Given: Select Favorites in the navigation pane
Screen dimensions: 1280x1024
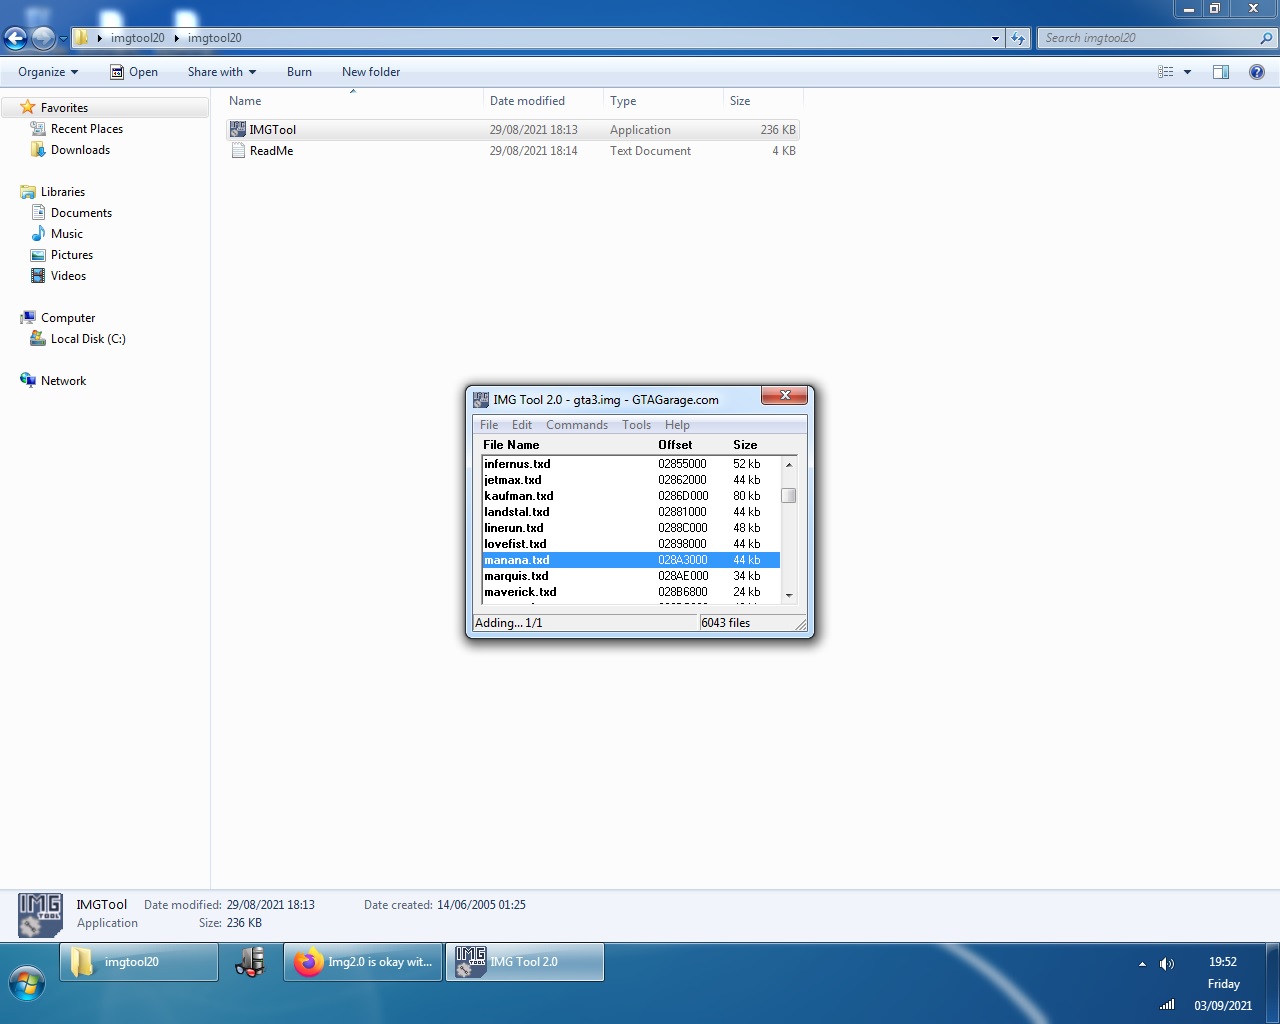Looking at the screenshot, I should coord(64,108).
